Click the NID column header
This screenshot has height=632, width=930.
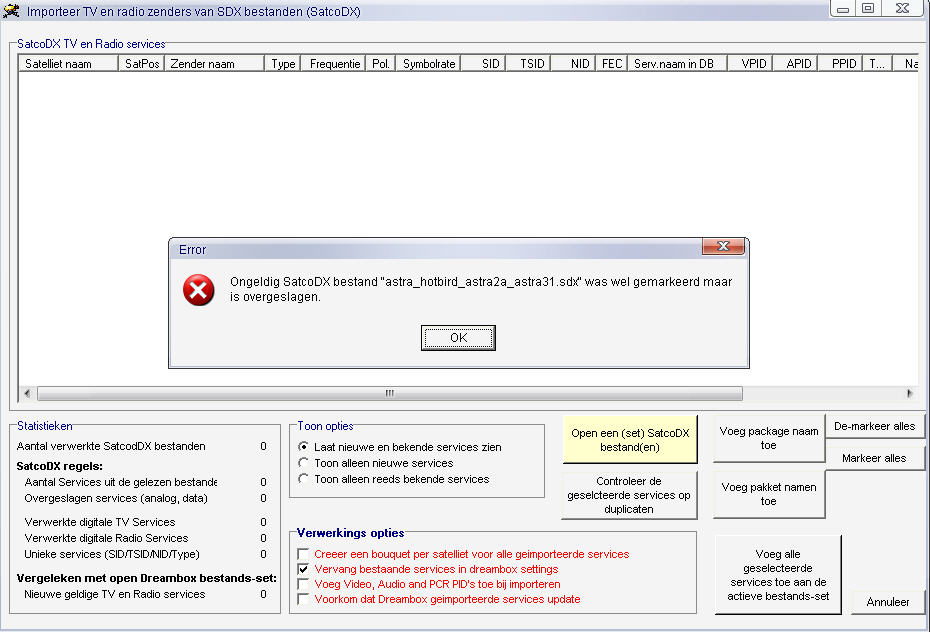(573, 63)
